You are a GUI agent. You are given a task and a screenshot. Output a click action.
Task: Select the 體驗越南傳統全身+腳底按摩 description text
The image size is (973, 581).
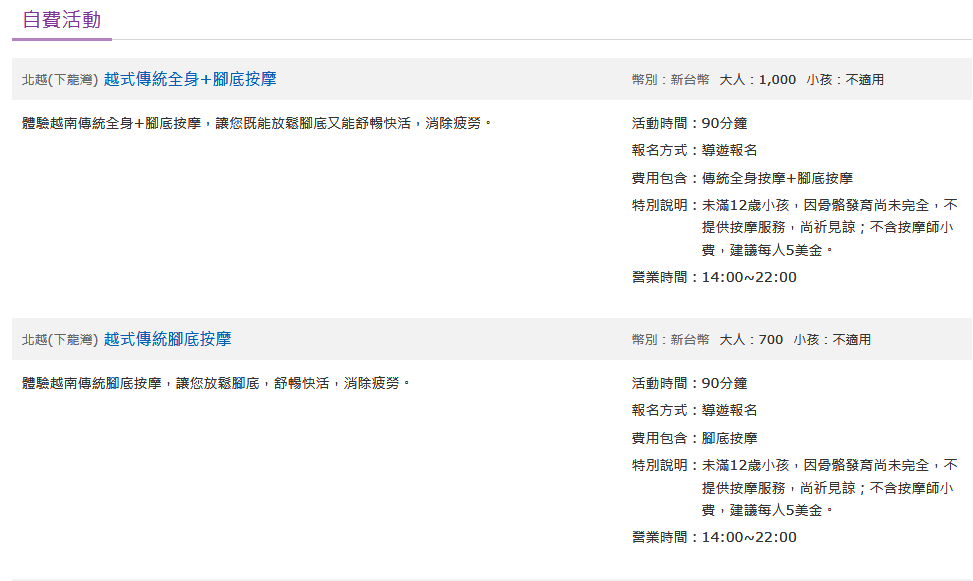pos(257,124)
